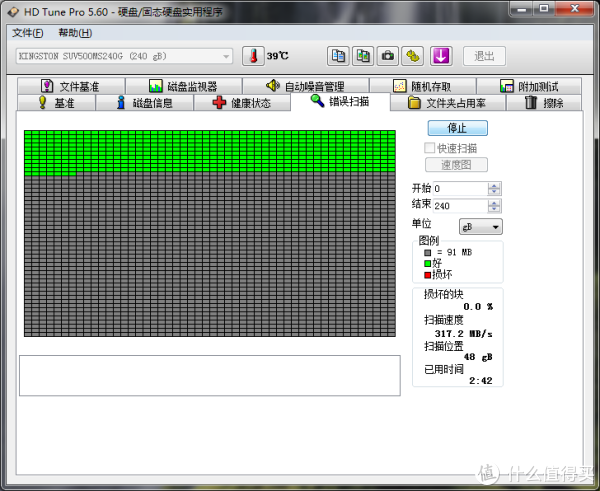The image size is (600, 491).
Task: Decrease the 结束 value with down arrow
Action: point(494,209)
